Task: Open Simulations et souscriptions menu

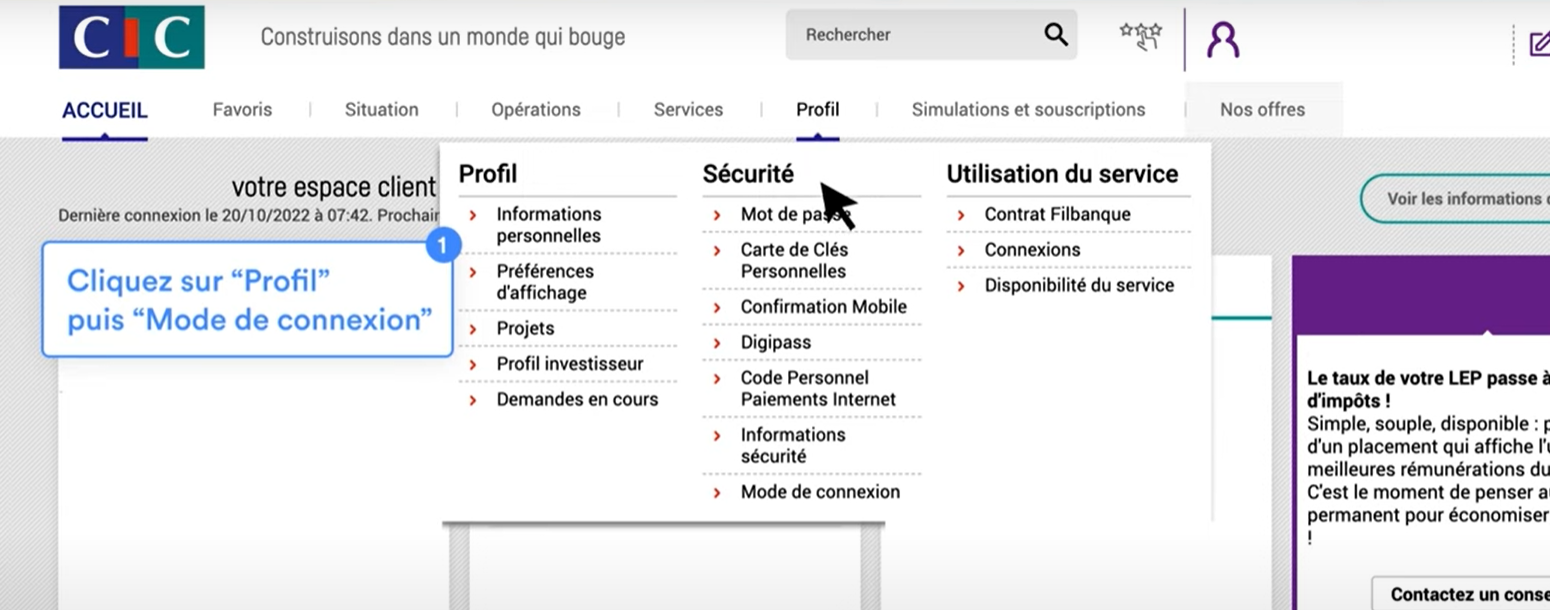Action: pos(1028,110)
